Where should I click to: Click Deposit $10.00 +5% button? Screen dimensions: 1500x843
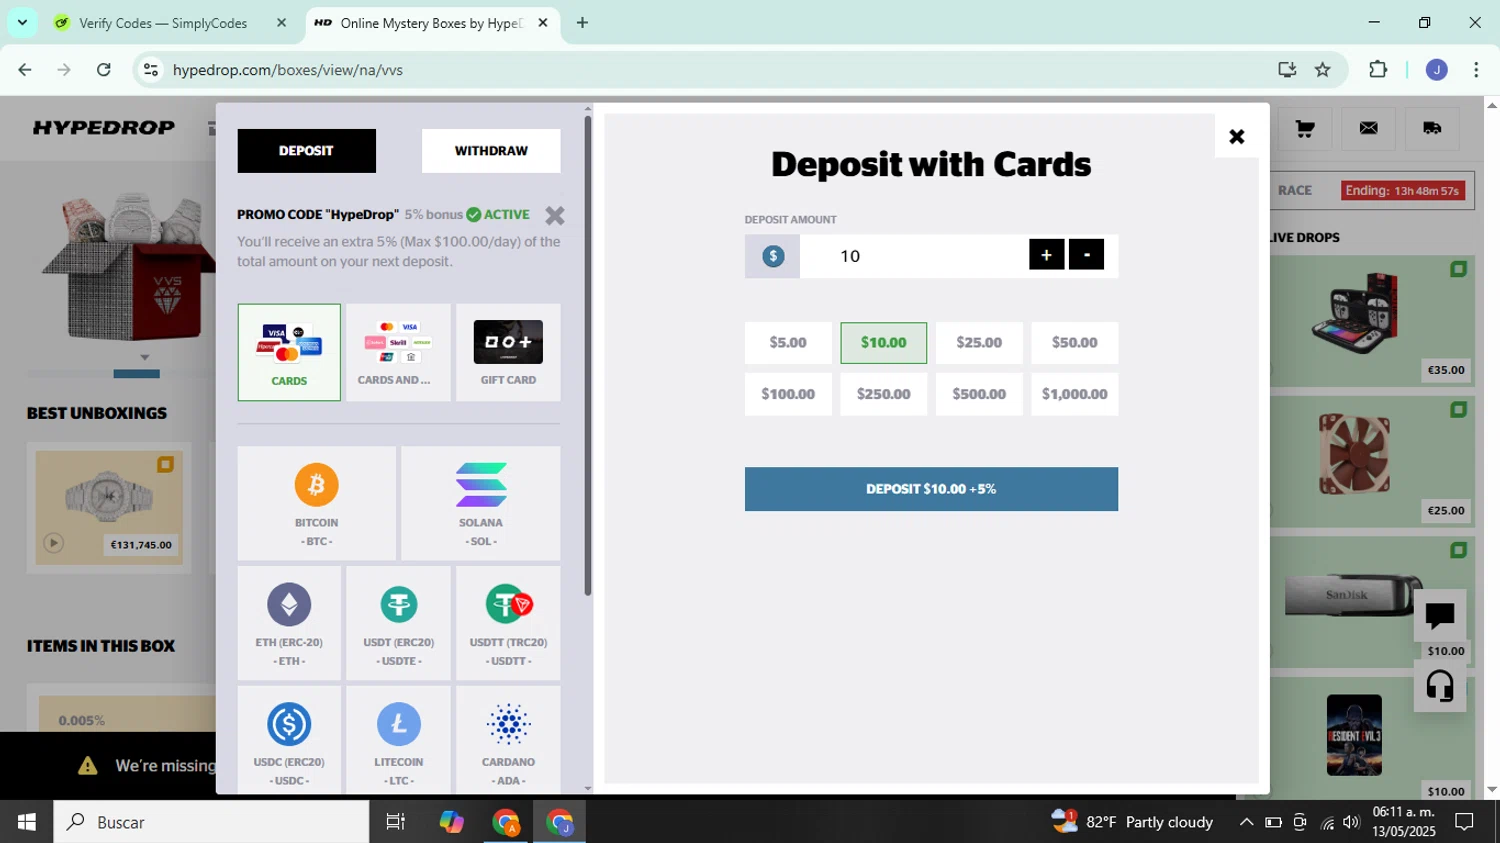click(x=931, y=489)
